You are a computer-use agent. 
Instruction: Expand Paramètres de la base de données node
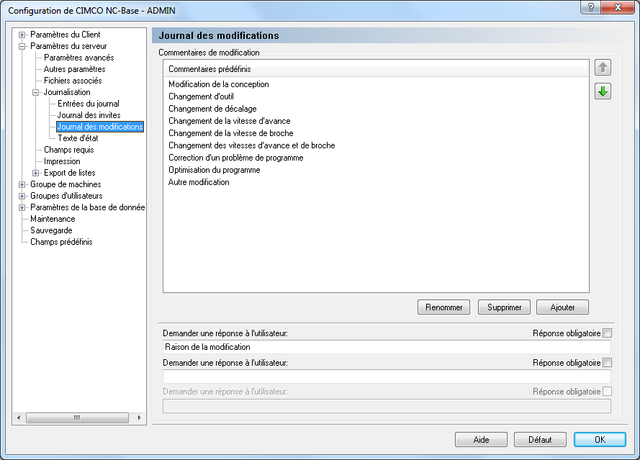point(22,207)
